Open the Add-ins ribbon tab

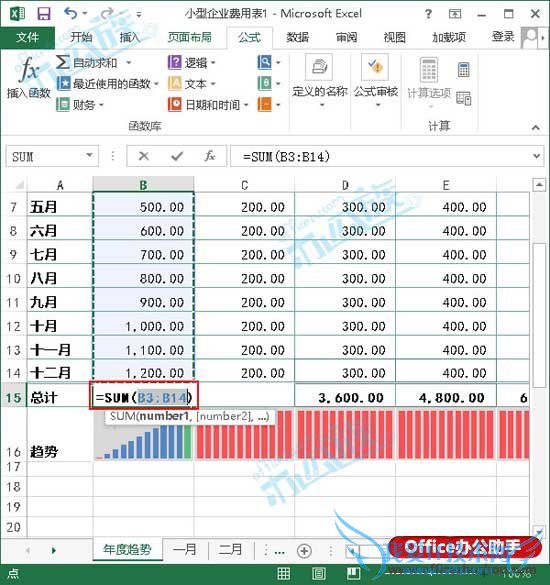pyautogui.click(x=449, y=37)
